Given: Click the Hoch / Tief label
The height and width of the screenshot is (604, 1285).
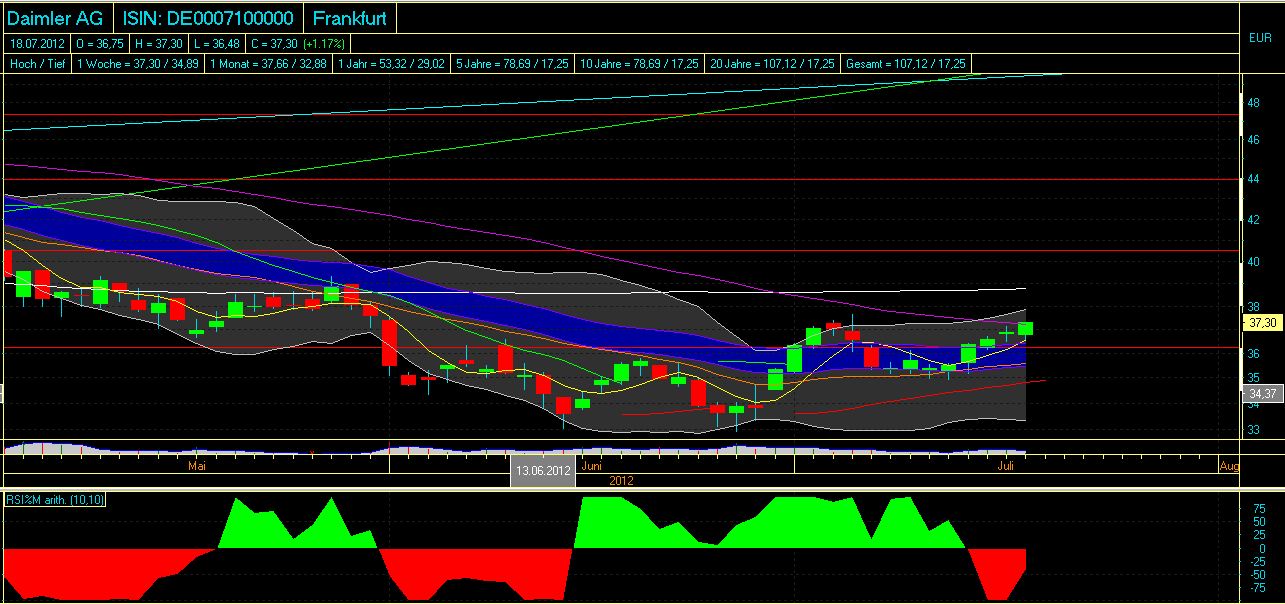Looking at the screenshot, I should click(37, 64).
